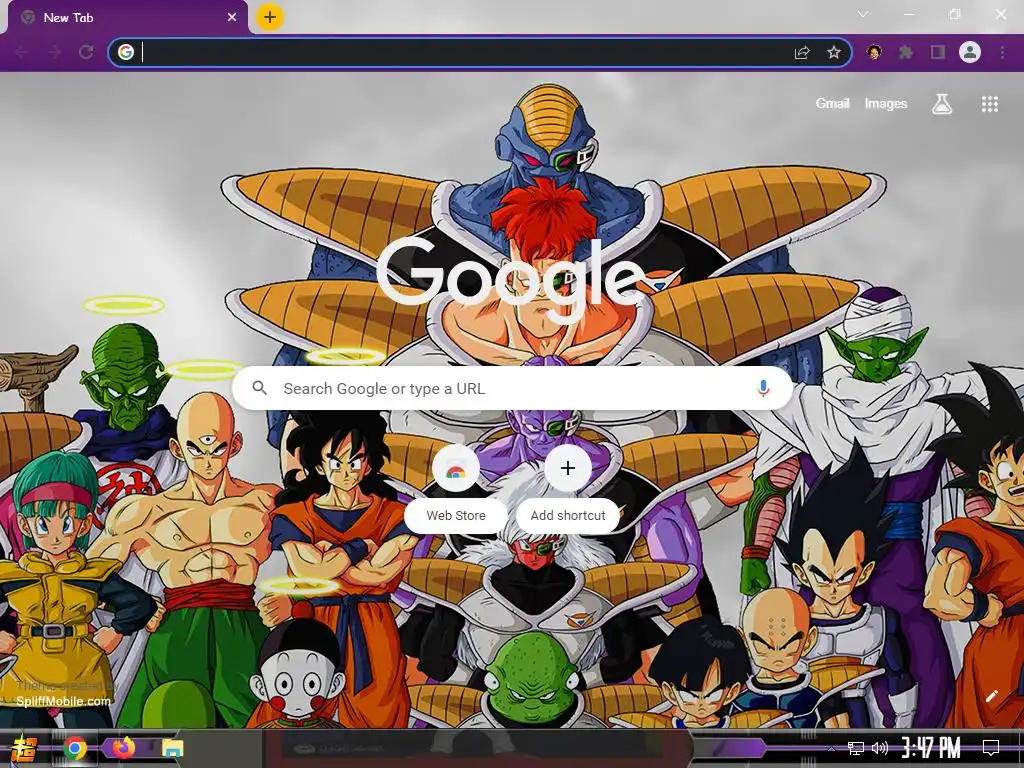Go forward to the next page
This screenshot has width=1024, height=768.
[54, 52]
